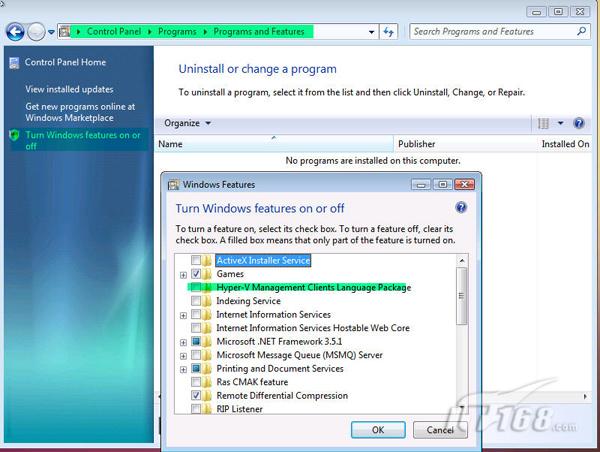
Task: Click the Ras CMAK feature folder icon
Action: point(207,382)
